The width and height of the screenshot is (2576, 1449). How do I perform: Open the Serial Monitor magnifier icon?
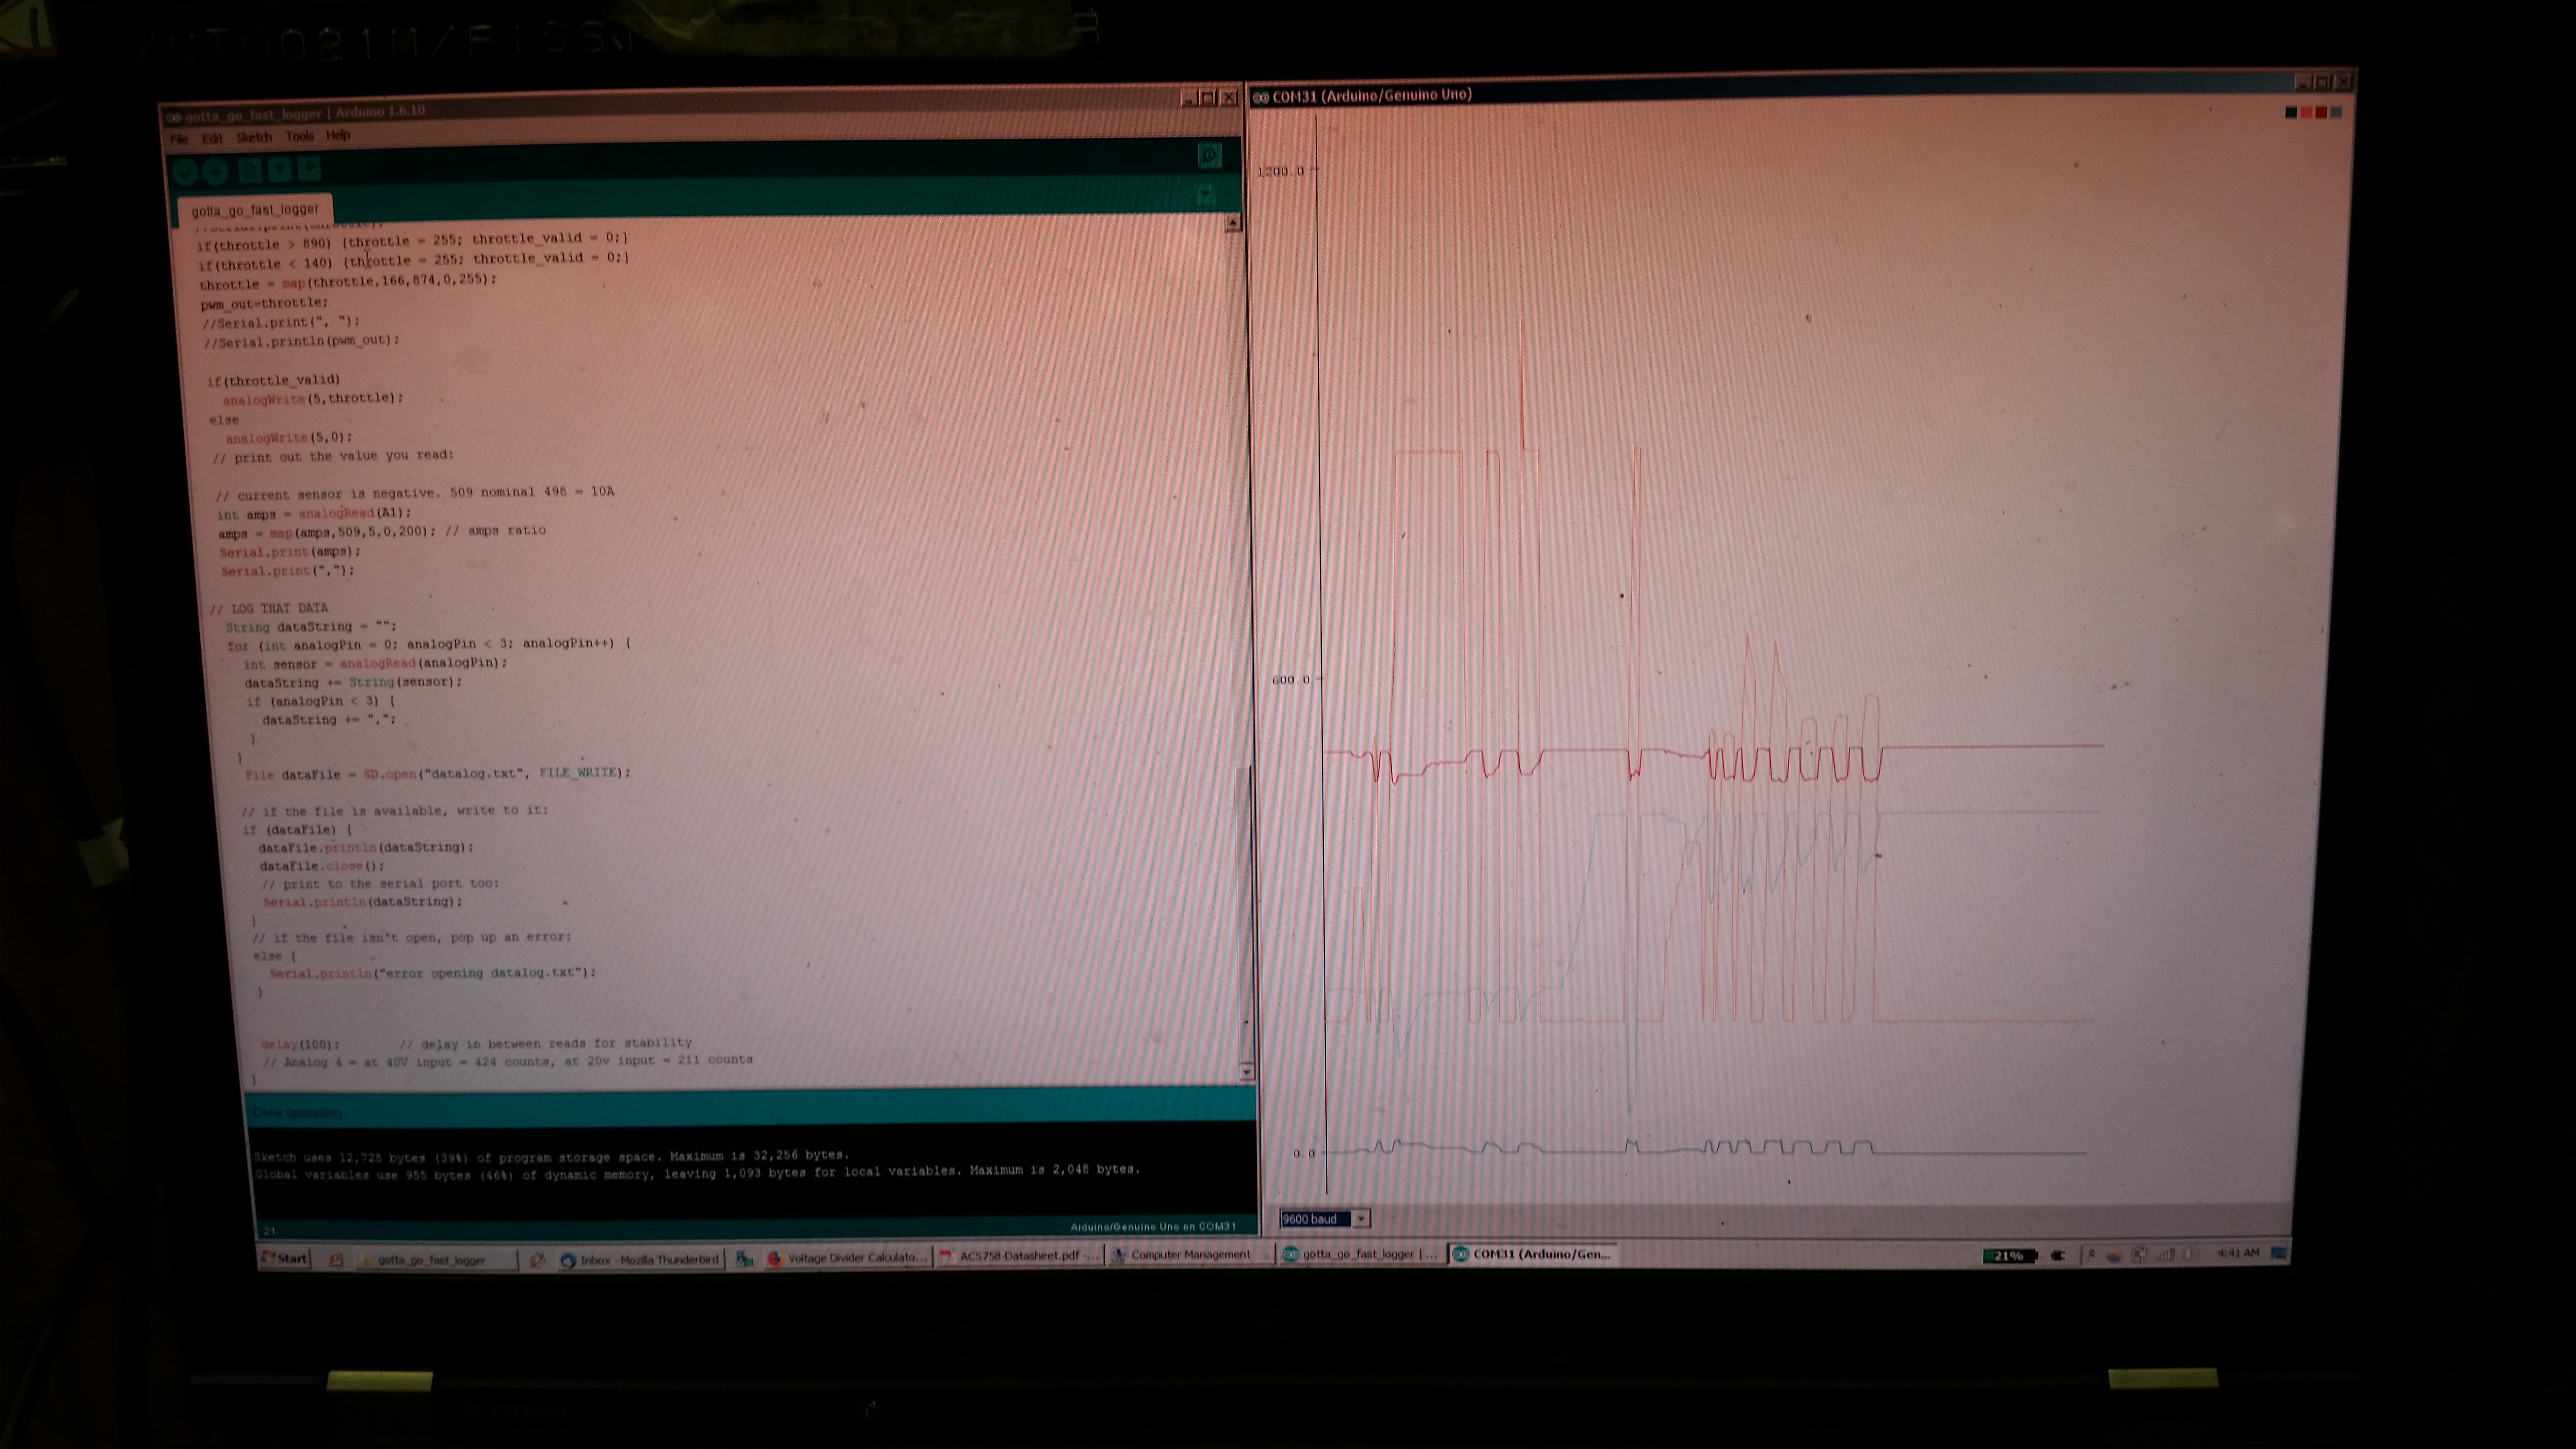coord(1209,155)
